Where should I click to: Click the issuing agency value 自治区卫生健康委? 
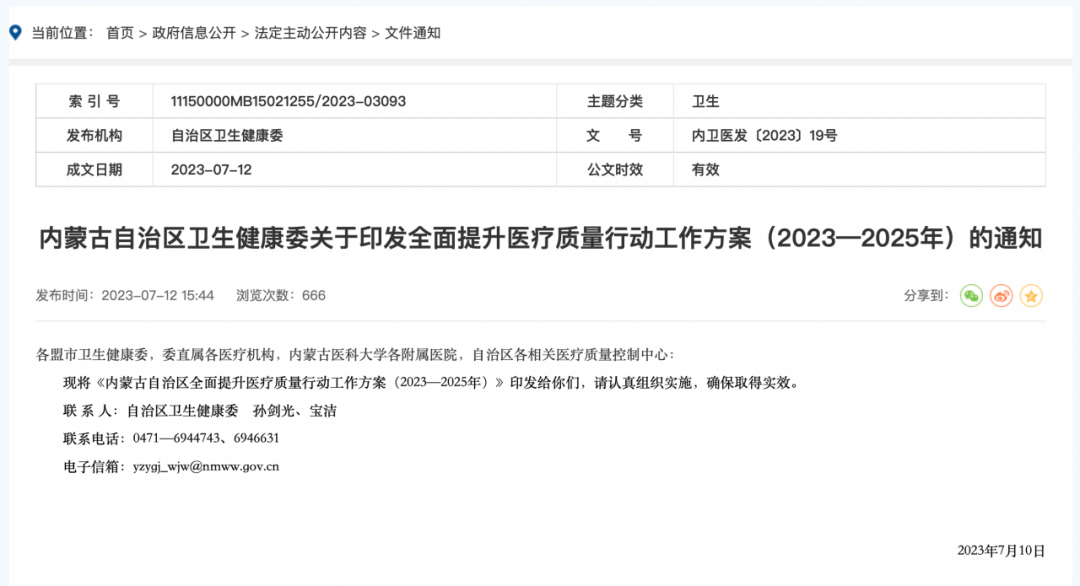pos(227,135)
